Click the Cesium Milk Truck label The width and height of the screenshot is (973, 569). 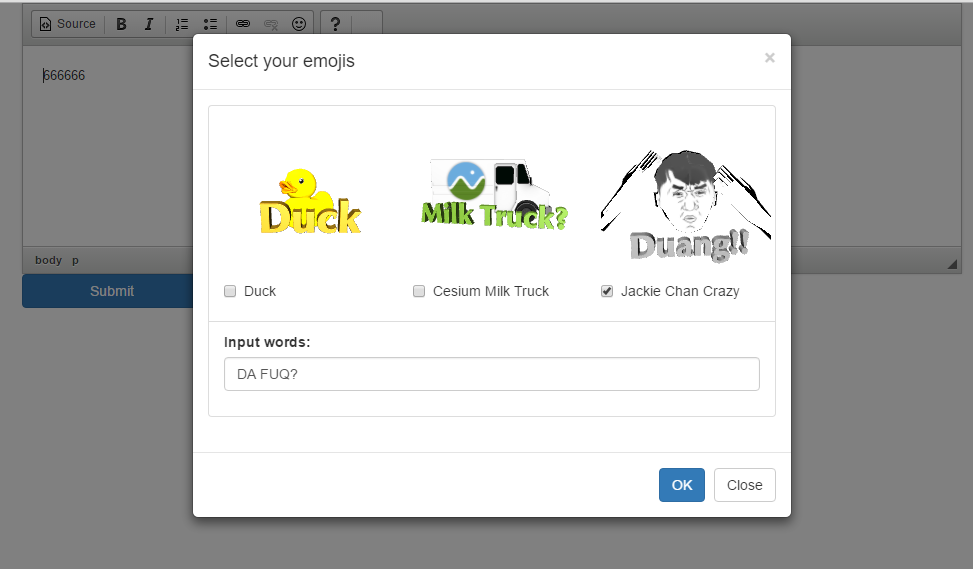coord(491,291)
